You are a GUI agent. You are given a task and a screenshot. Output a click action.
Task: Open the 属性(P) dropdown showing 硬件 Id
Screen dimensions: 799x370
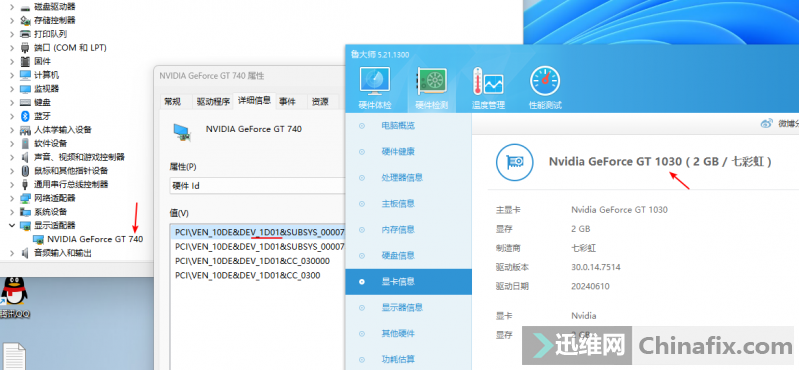click(257, 186)
